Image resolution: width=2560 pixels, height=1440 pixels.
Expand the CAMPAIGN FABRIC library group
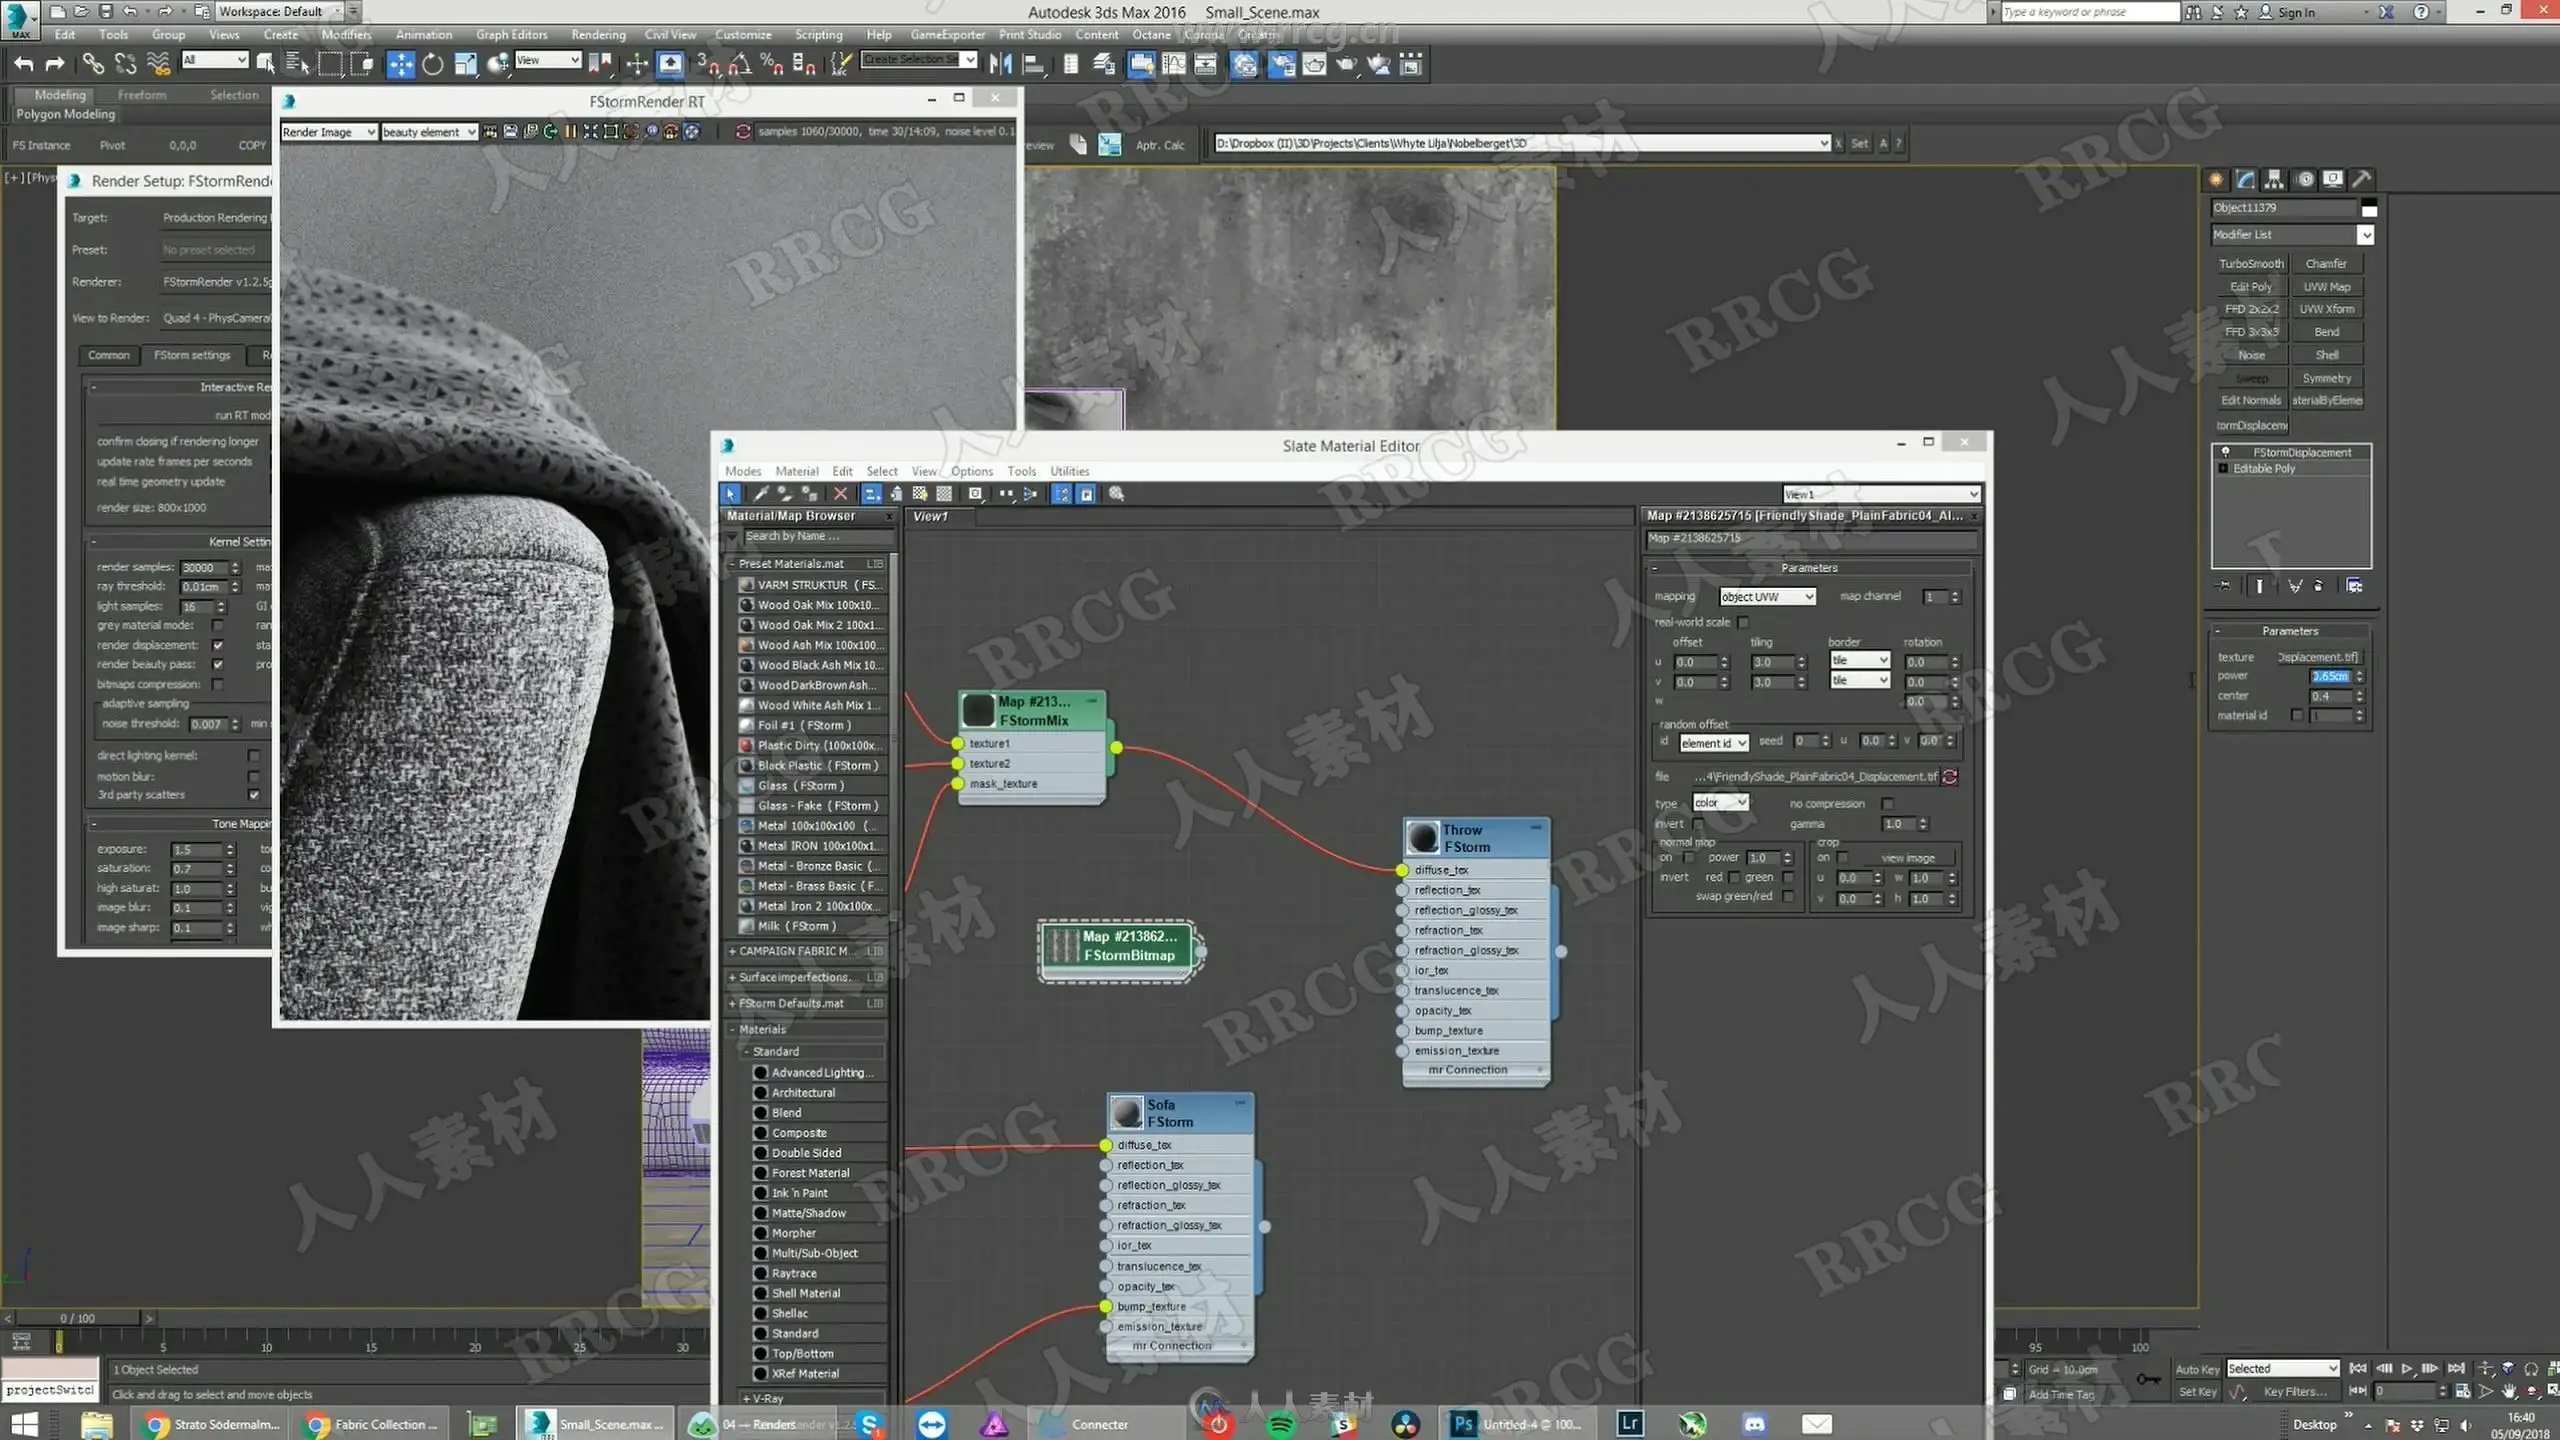(x=733, y=951)
